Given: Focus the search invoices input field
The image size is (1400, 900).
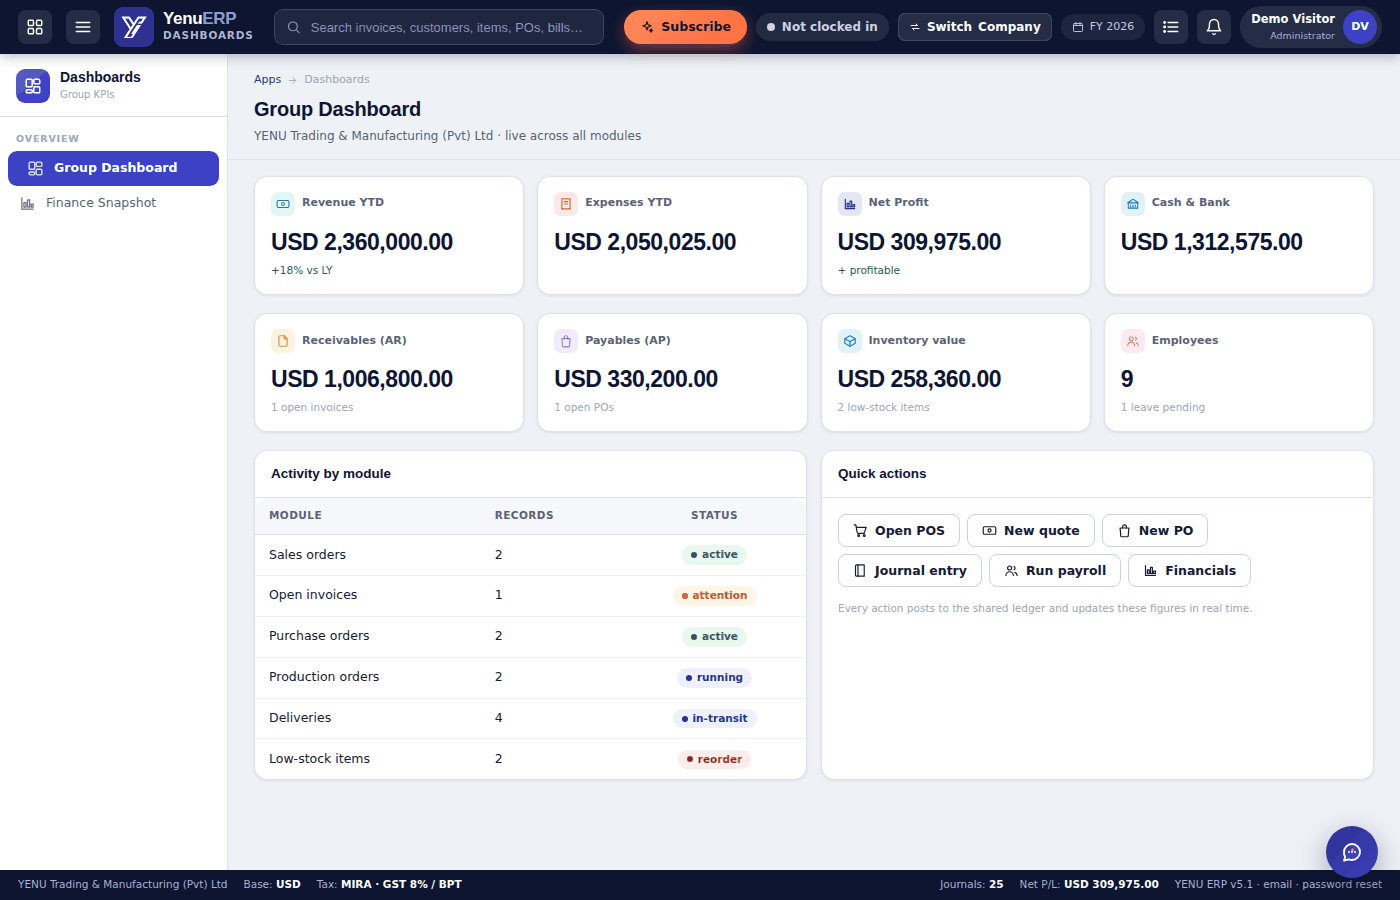Looking at the screenshot, I should [439, 27].
